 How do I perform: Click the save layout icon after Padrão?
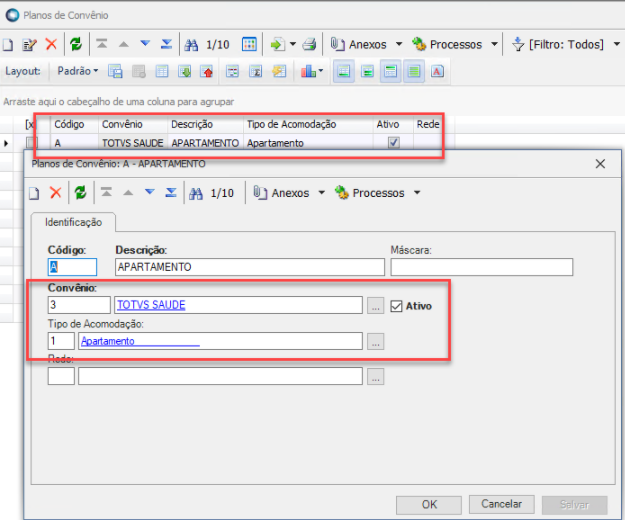click(x=116, y=71)
